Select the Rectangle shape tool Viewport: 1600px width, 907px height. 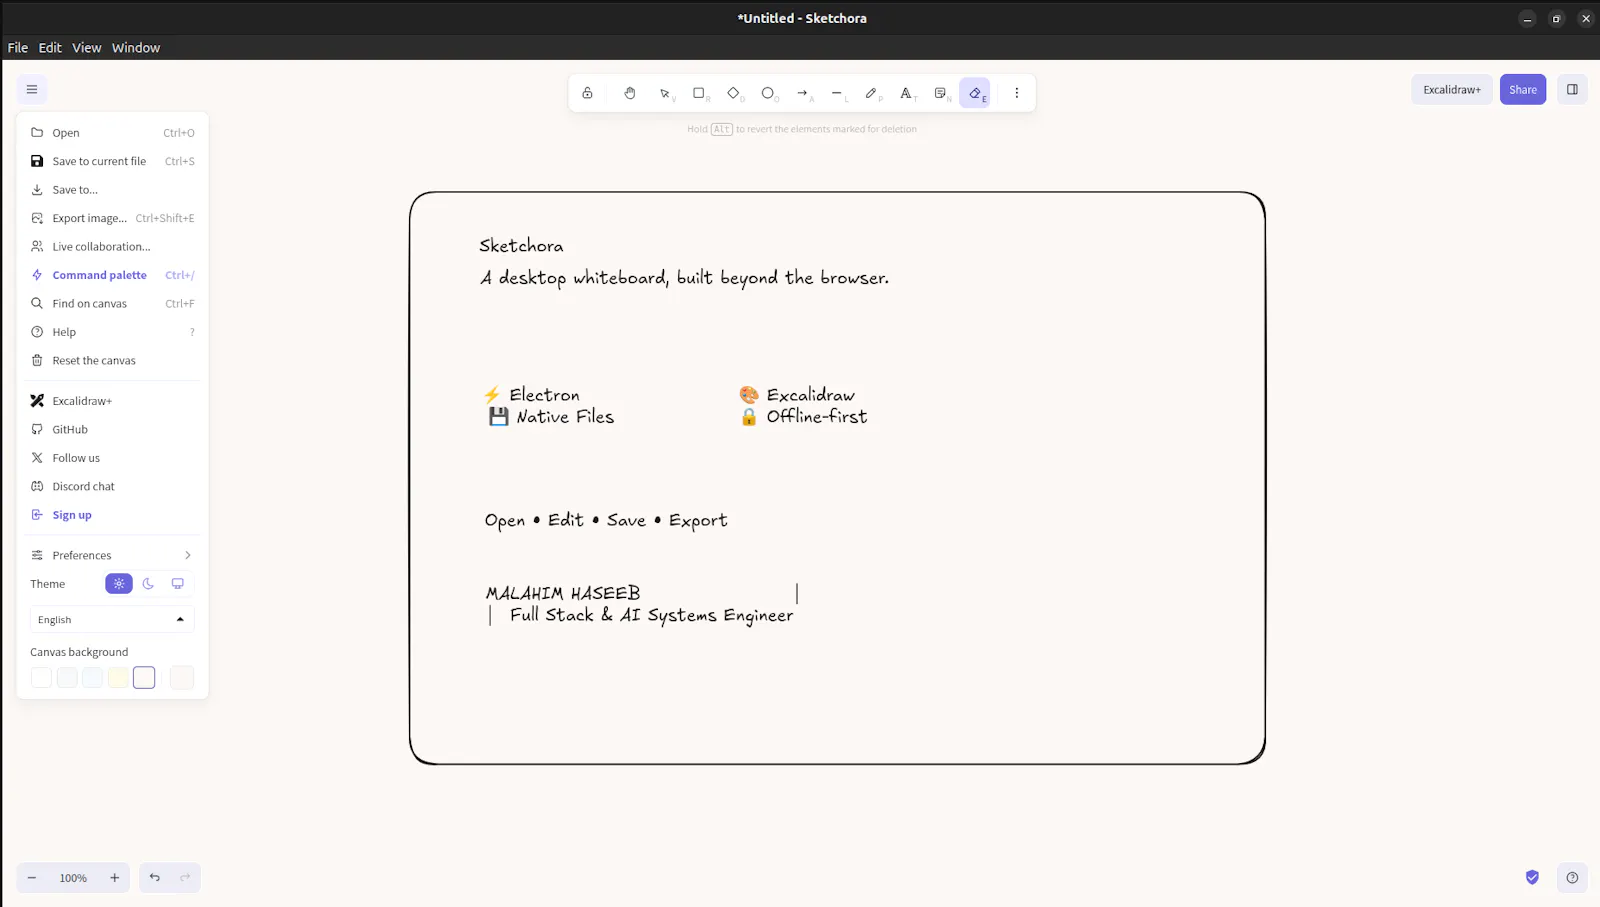(x=699, y=93)
